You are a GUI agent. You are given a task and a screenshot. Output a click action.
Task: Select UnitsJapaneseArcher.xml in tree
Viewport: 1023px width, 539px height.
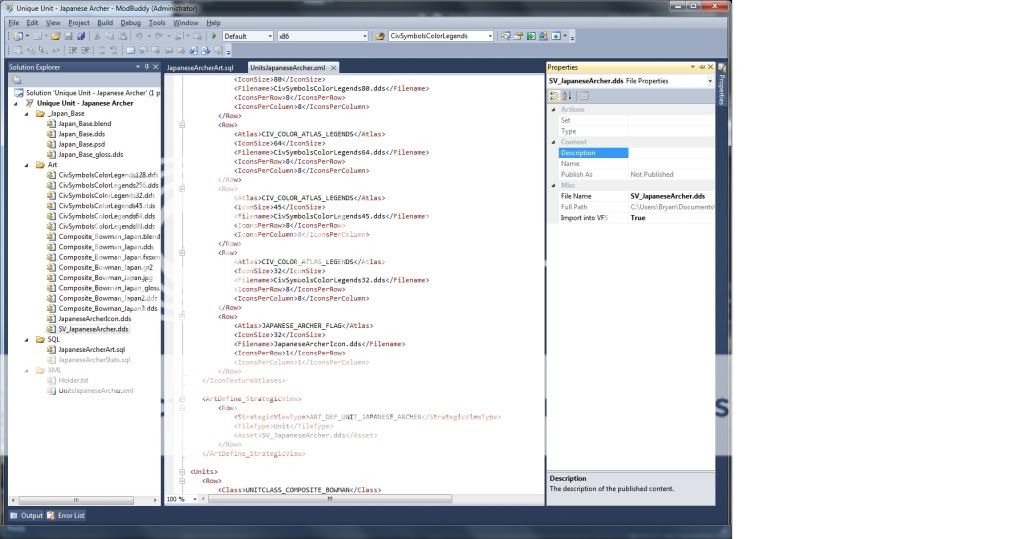[x=95, y=391]
